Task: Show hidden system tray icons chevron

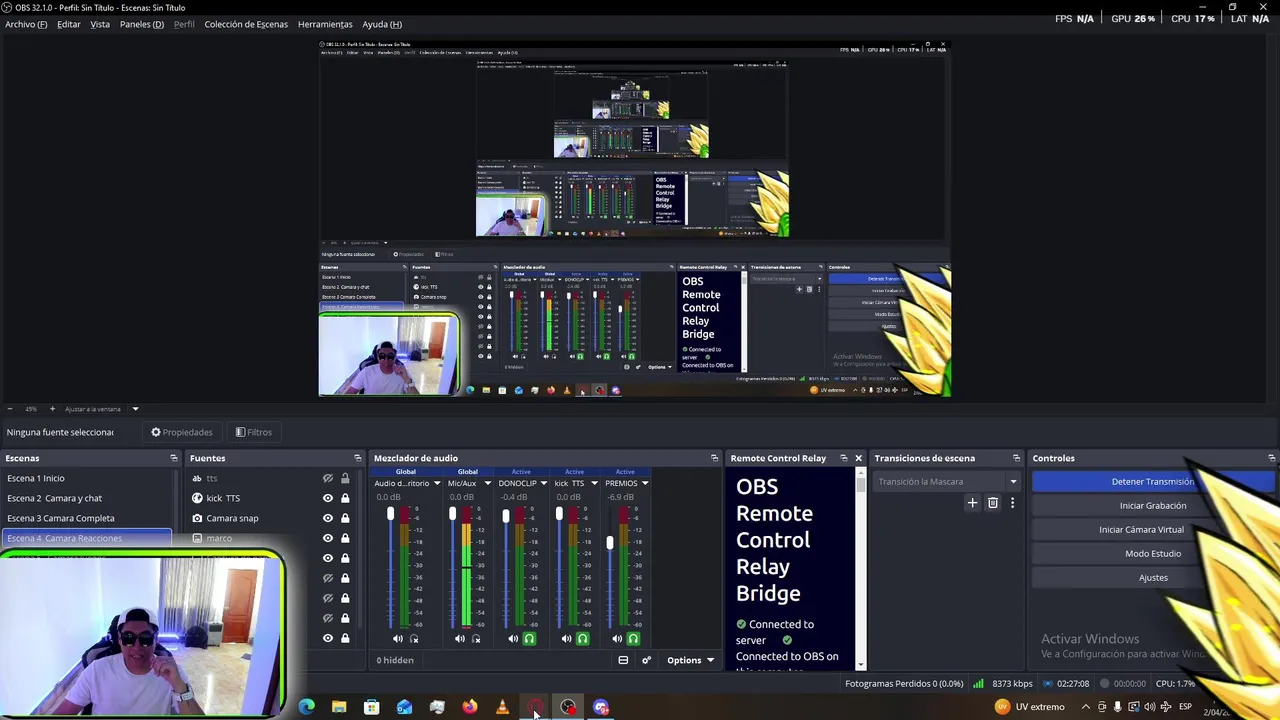Action: tap(1086, 707)
